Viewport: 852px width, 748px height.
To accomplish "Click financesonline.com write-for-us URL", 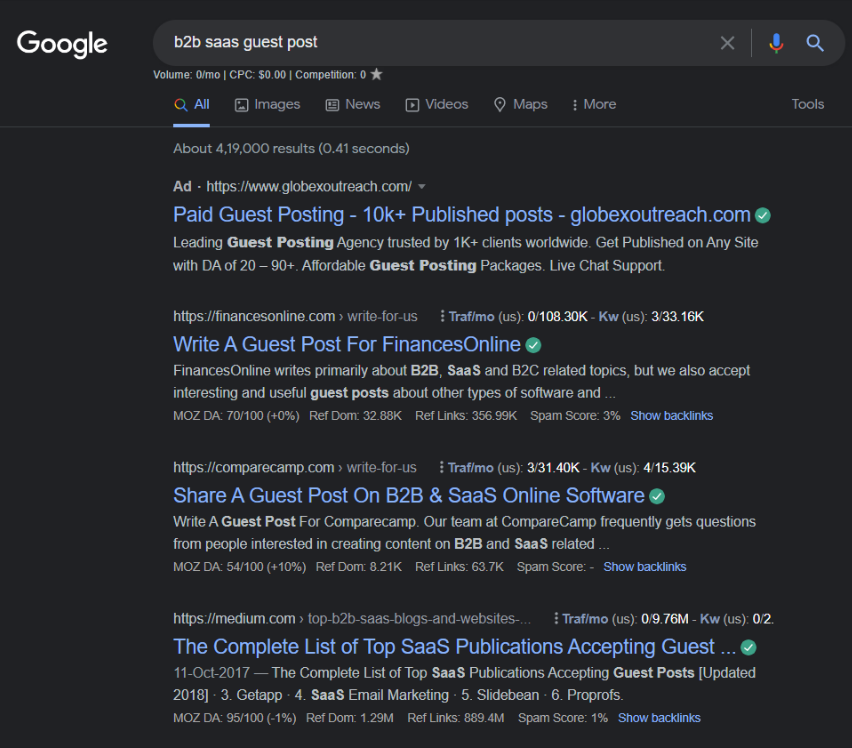I will 295,316.
